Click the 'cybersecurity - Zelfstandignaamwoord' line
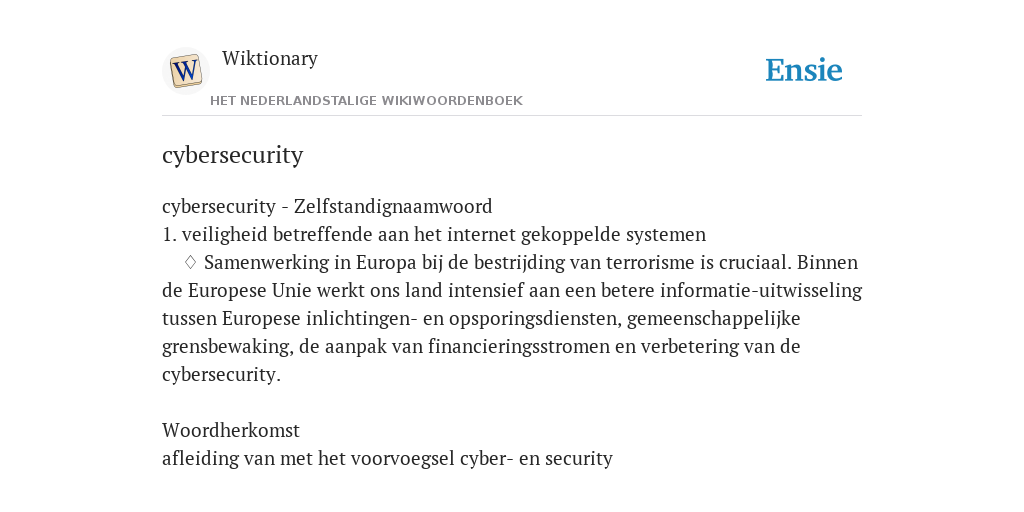 (x=327, y=206)
